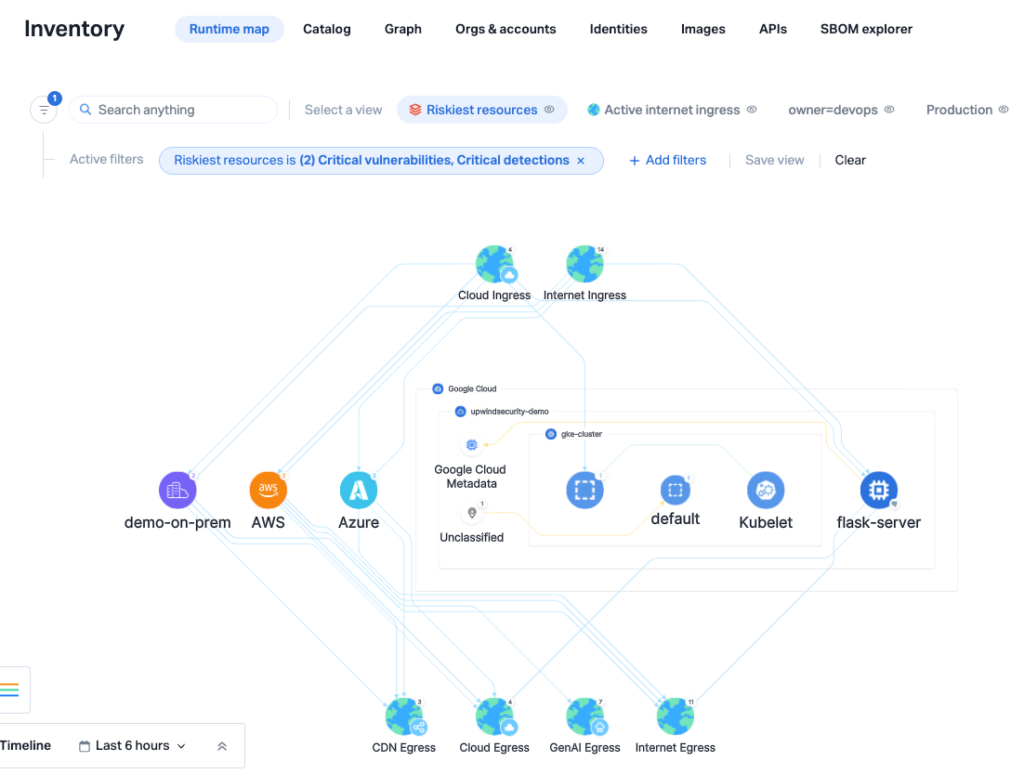Select the flask-server node icon
Viewport: 1024px width, 774px height.
(x=878, y=490)
